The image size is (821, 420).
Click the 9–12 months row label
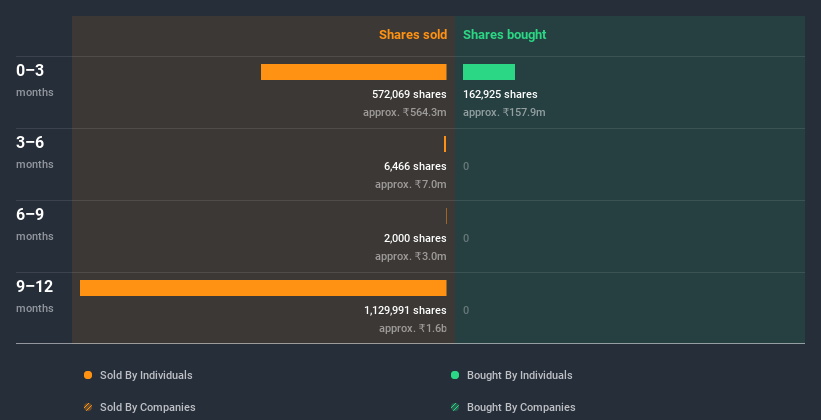coord(35,296)
